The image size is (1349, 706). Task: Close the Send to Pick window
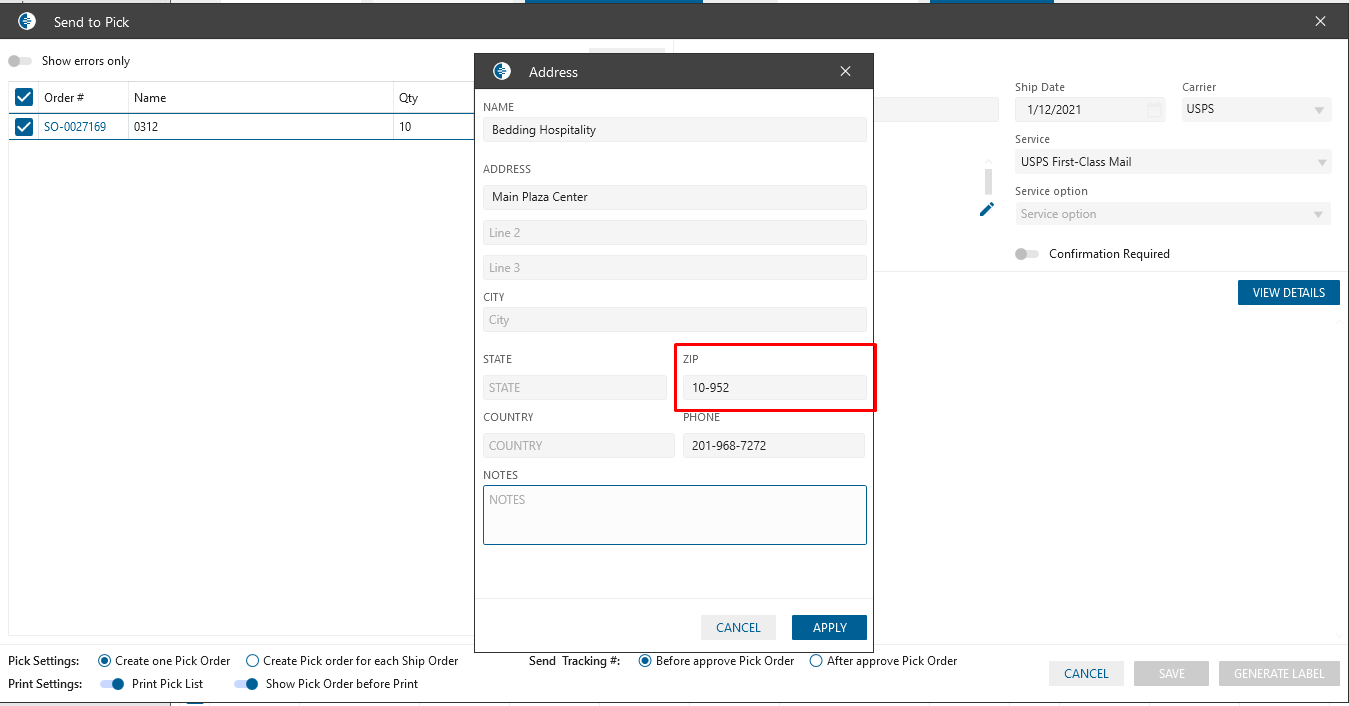1321,21
